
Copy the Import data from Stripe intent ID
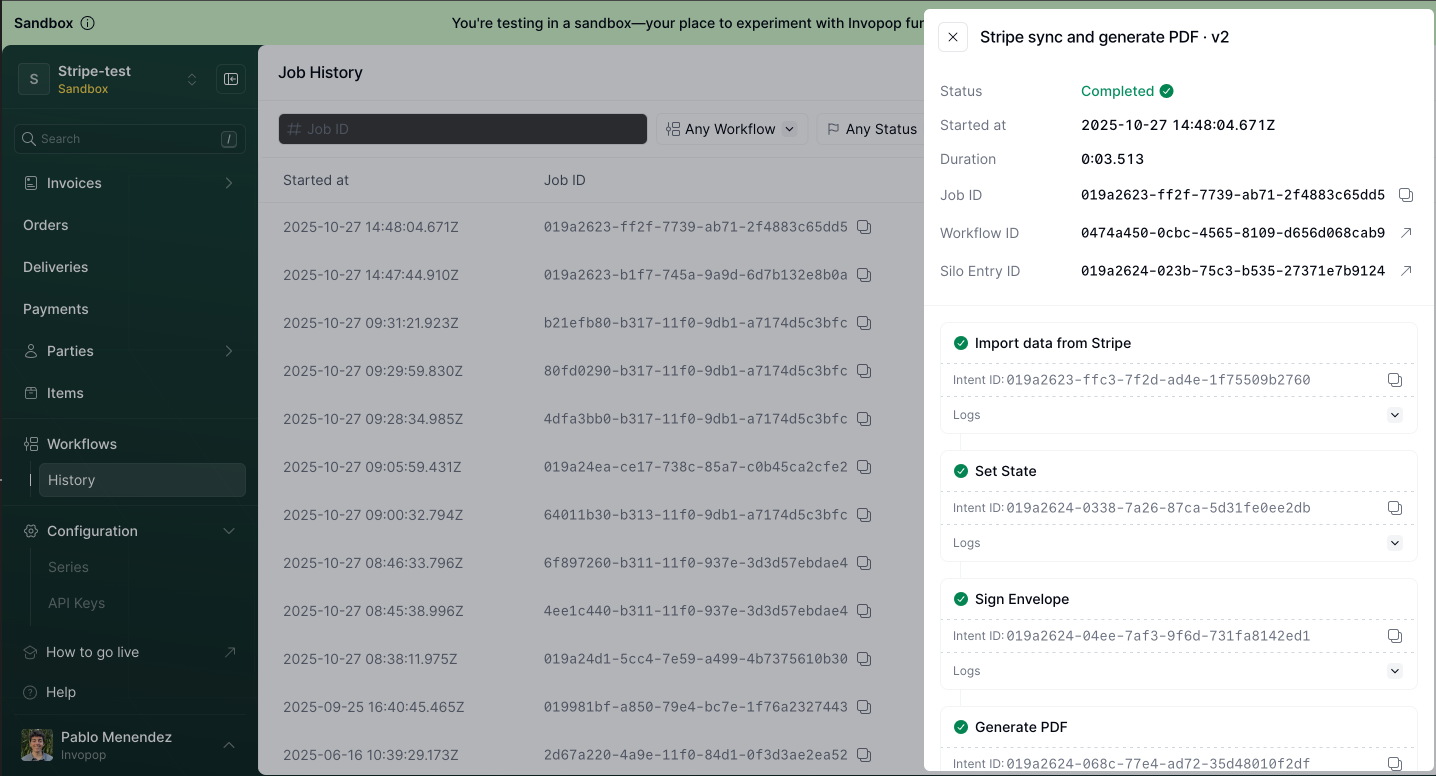pyautogui.click(x=1395, y=380)
